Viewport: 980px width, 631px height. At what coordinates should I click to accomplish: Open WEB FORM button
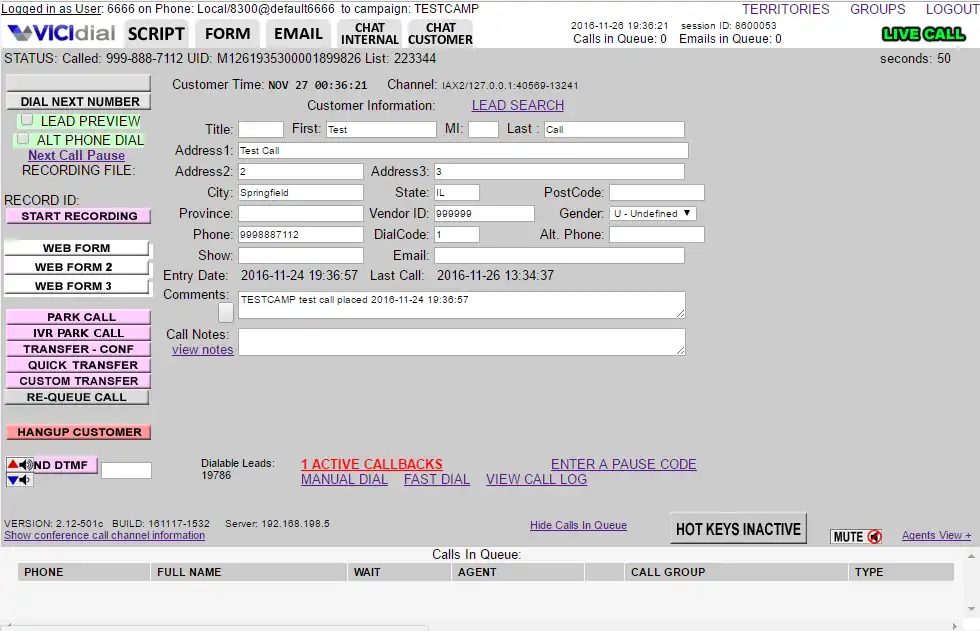76,248
